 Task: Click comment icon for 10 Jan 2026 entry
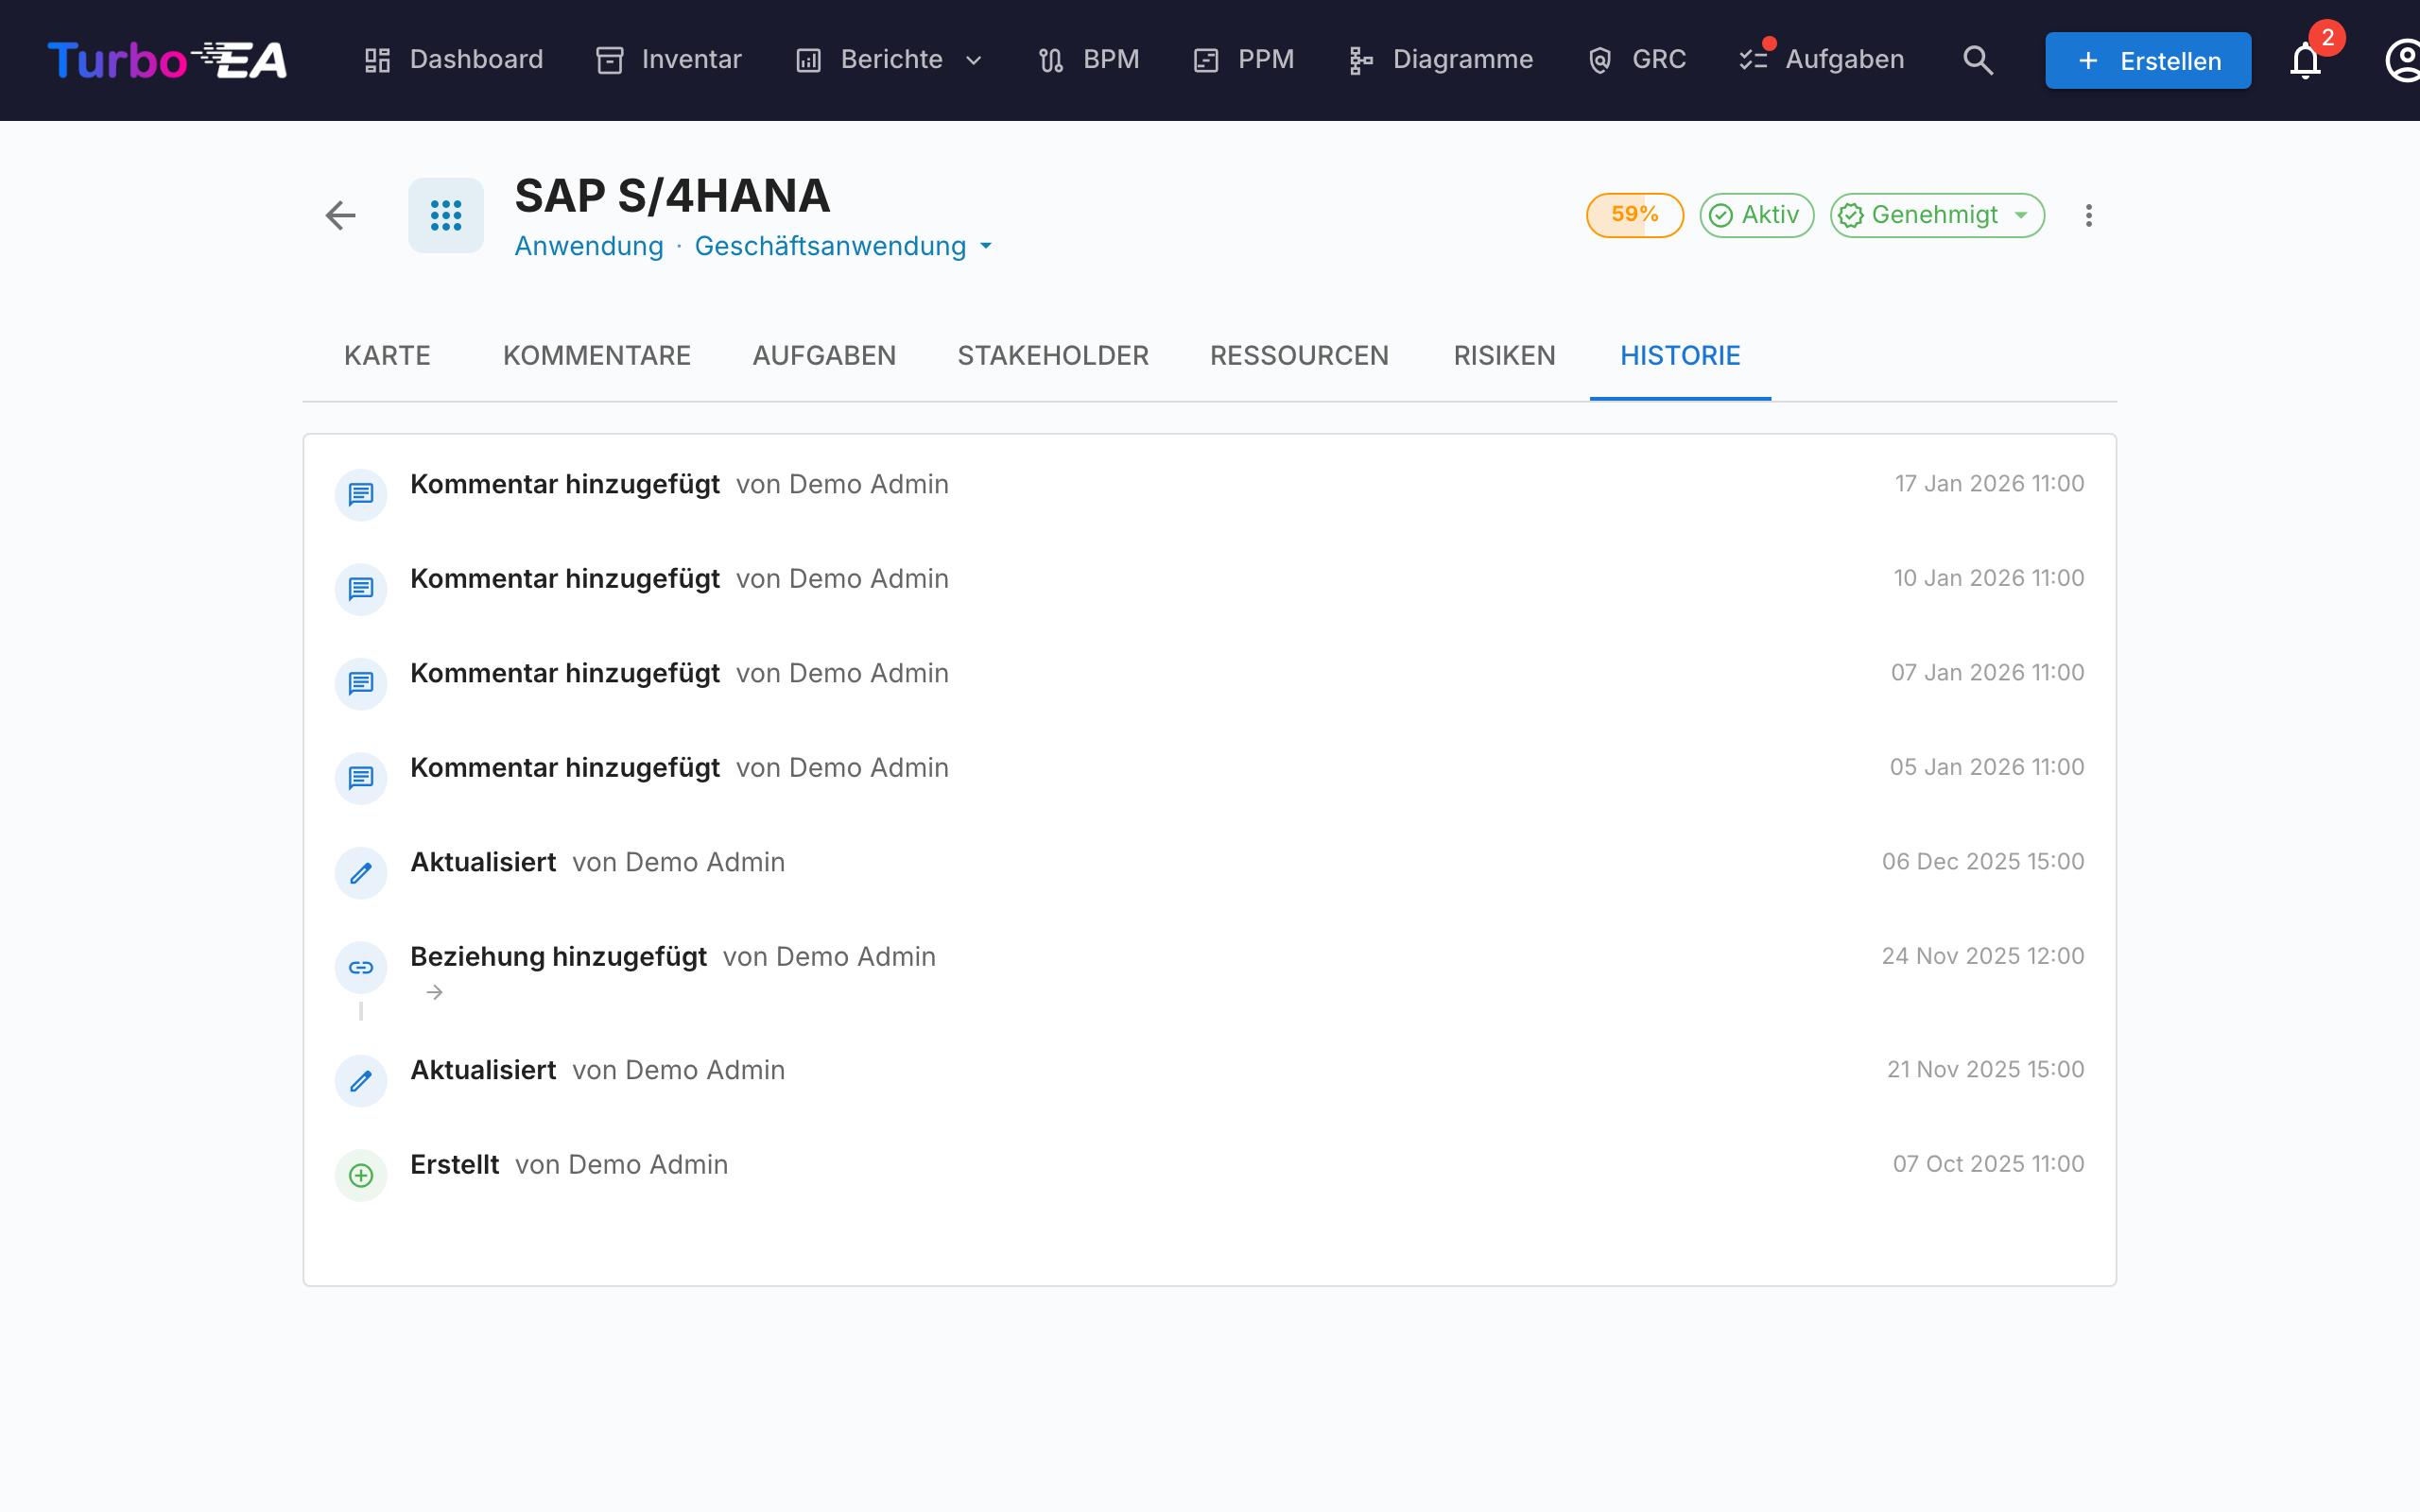(361, 589)
